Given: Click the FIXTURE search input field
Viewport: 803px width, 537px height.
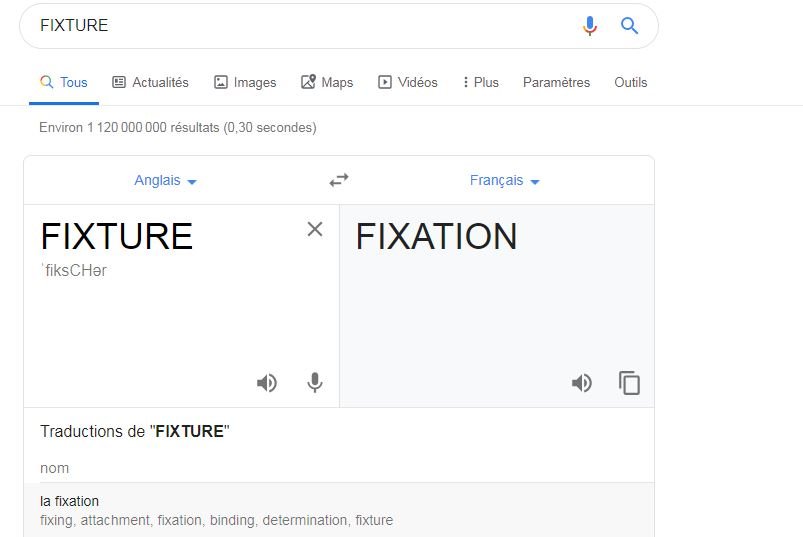Looking at the screenshot, I should (302, 26).
